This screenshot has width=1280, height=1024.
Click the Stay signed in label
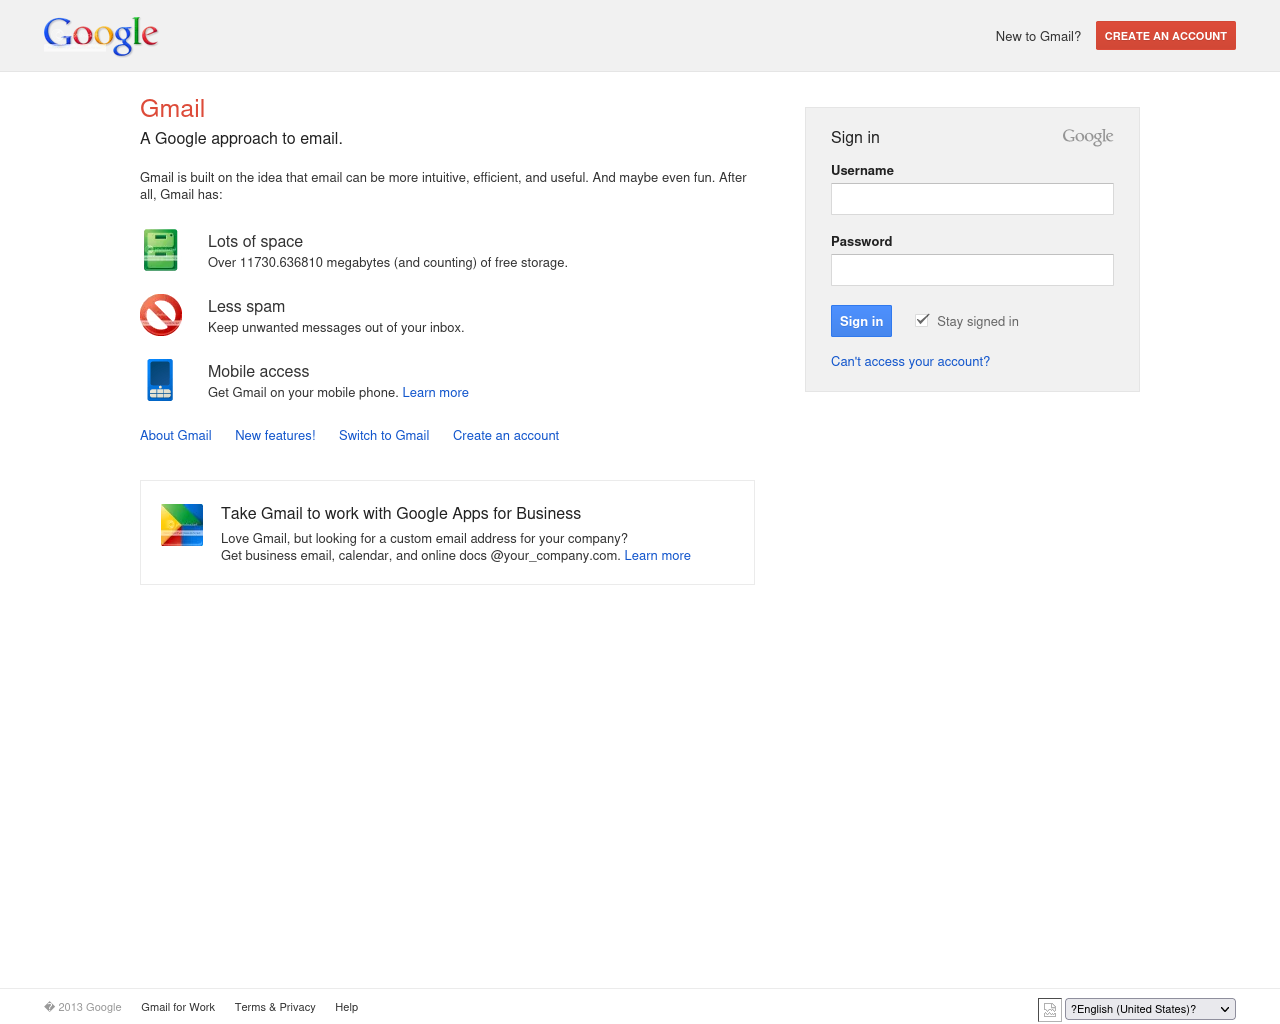pyautogui.click(x=978, y=322)
